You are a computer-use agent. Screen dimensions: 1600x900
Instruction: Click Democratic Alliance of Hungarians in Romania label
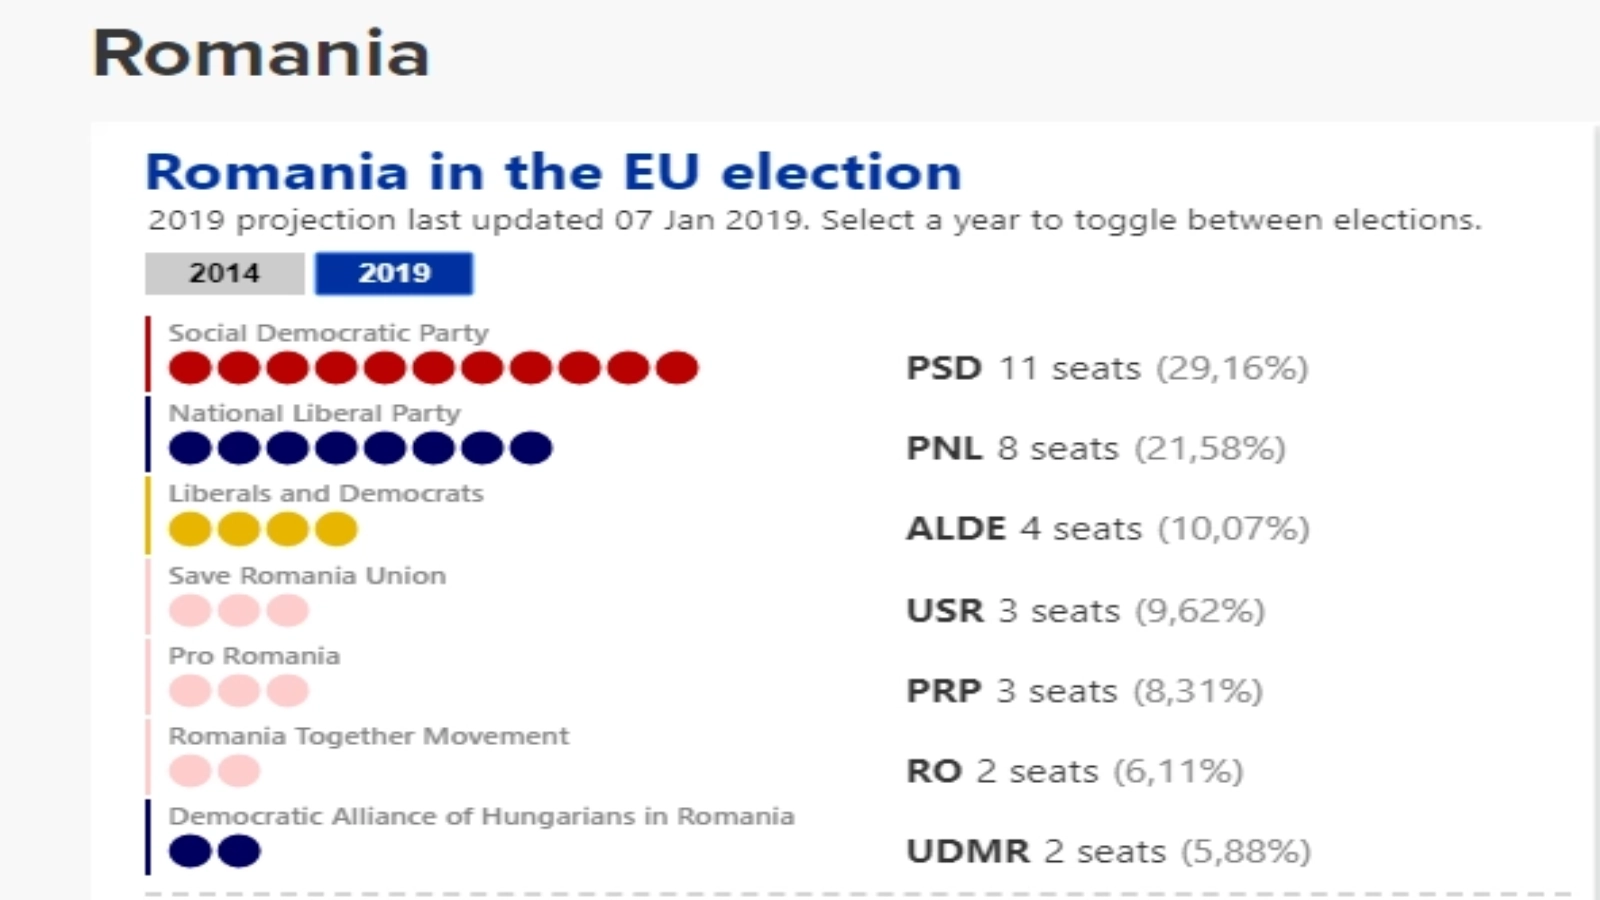click(x=481, y=816)
